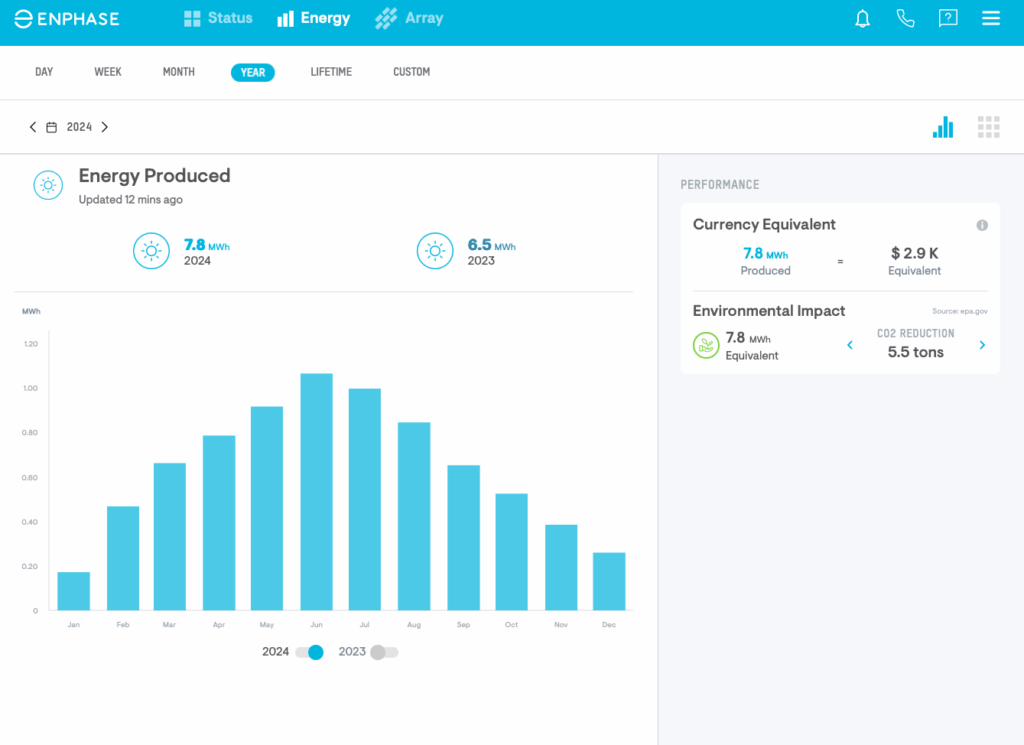Click the Currency Equivalent info icon
The image size is (1024, 745).
pos(982,225)
